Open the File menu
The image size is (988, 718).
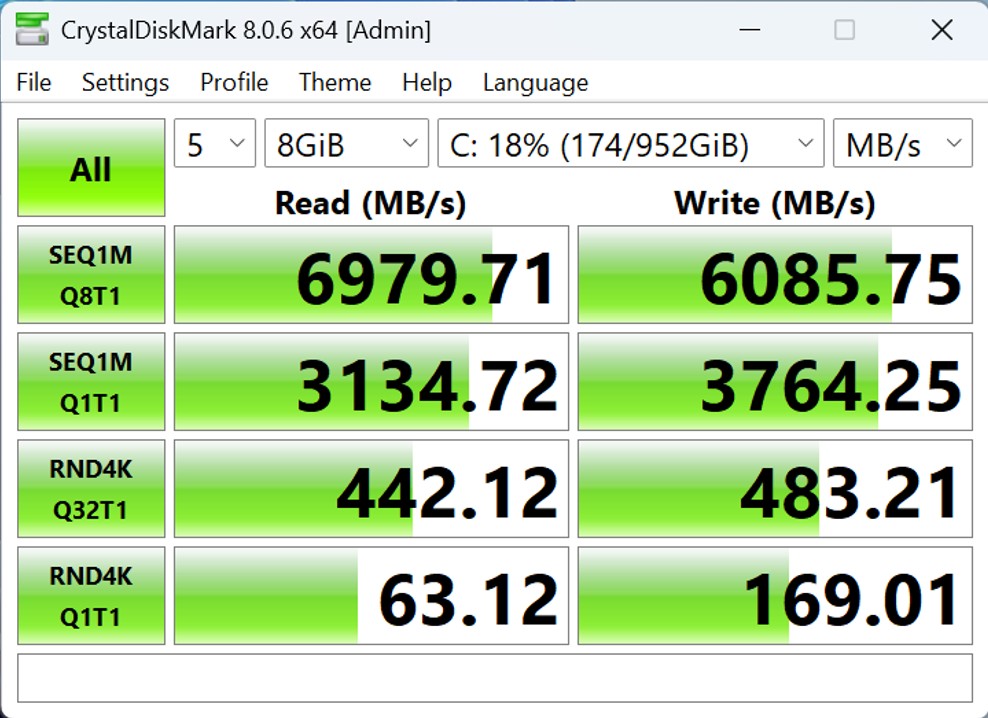[x=34, y=82]
